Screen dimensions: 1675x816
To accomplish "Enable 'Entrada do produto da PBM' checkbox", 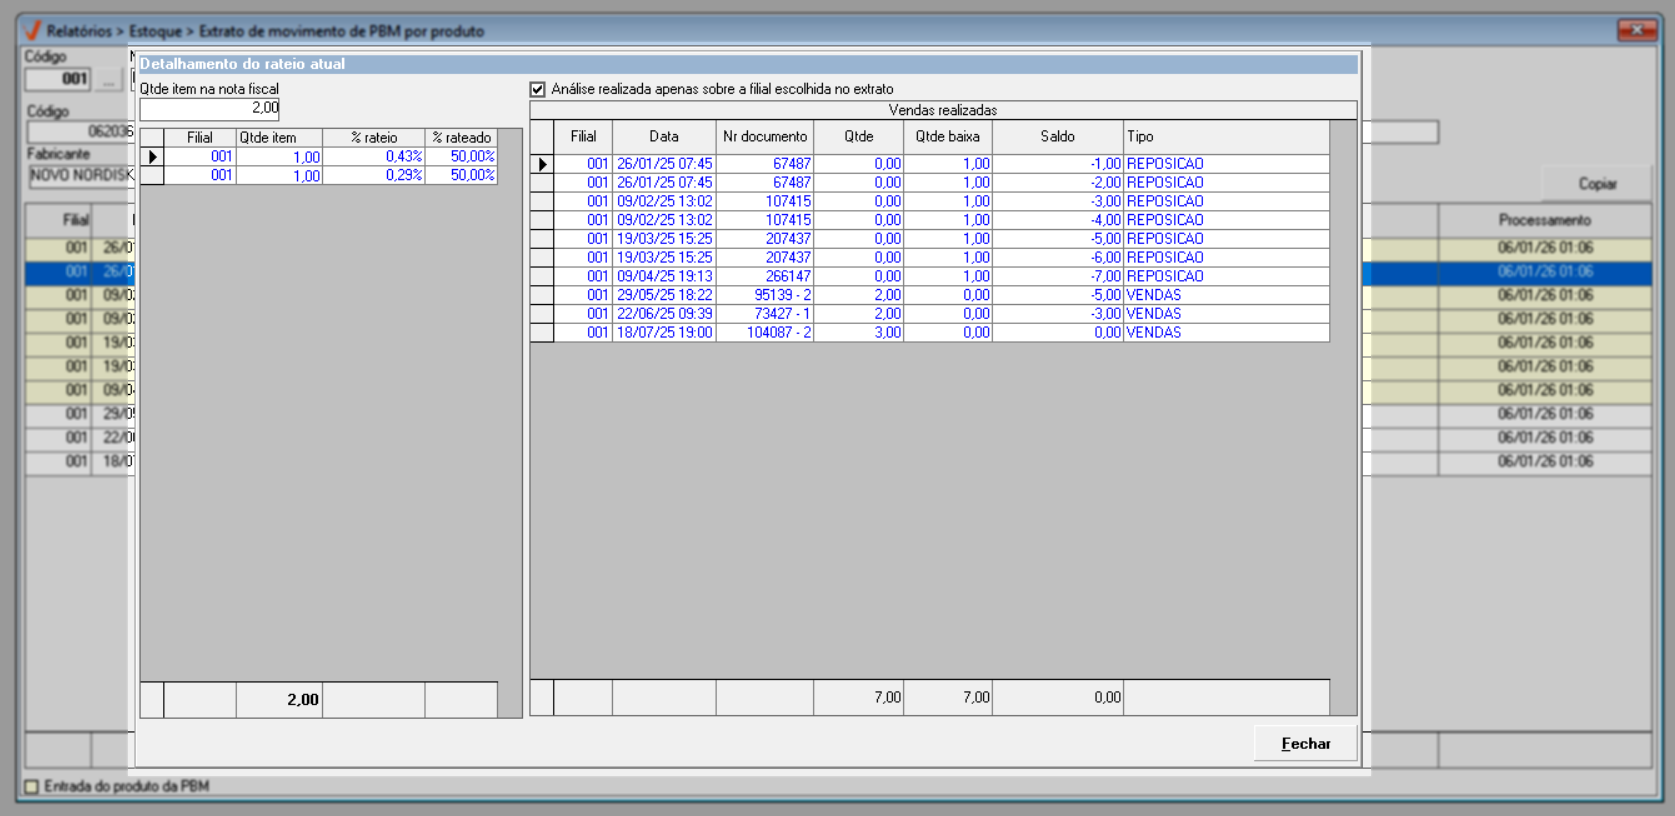I will (x=32, y=786).
